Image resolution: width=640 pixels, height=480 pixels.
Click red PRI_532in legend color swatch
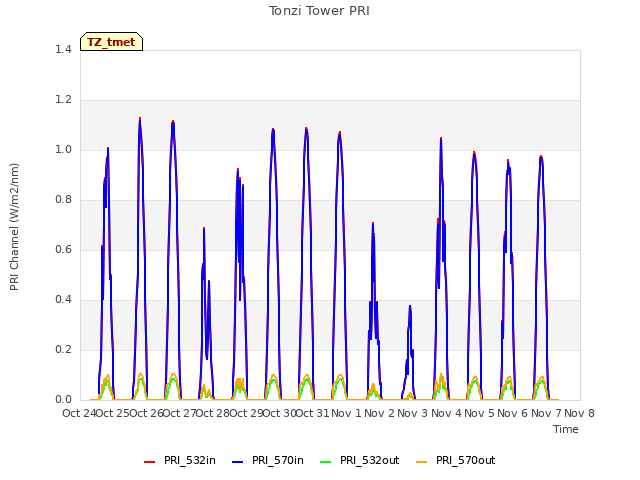tap(150, 462)
